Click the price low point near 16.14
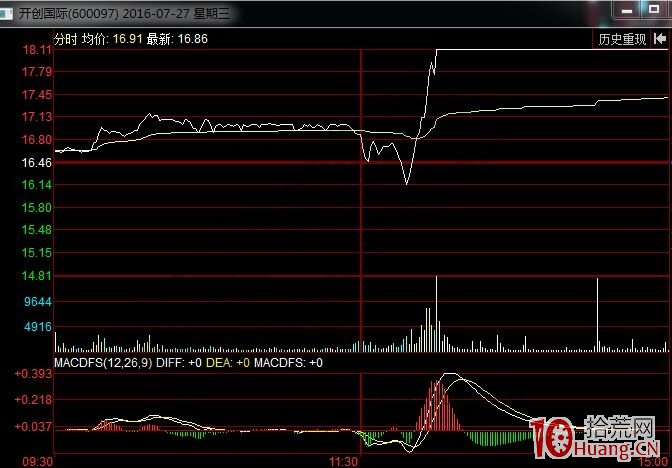 coord(407,184)
